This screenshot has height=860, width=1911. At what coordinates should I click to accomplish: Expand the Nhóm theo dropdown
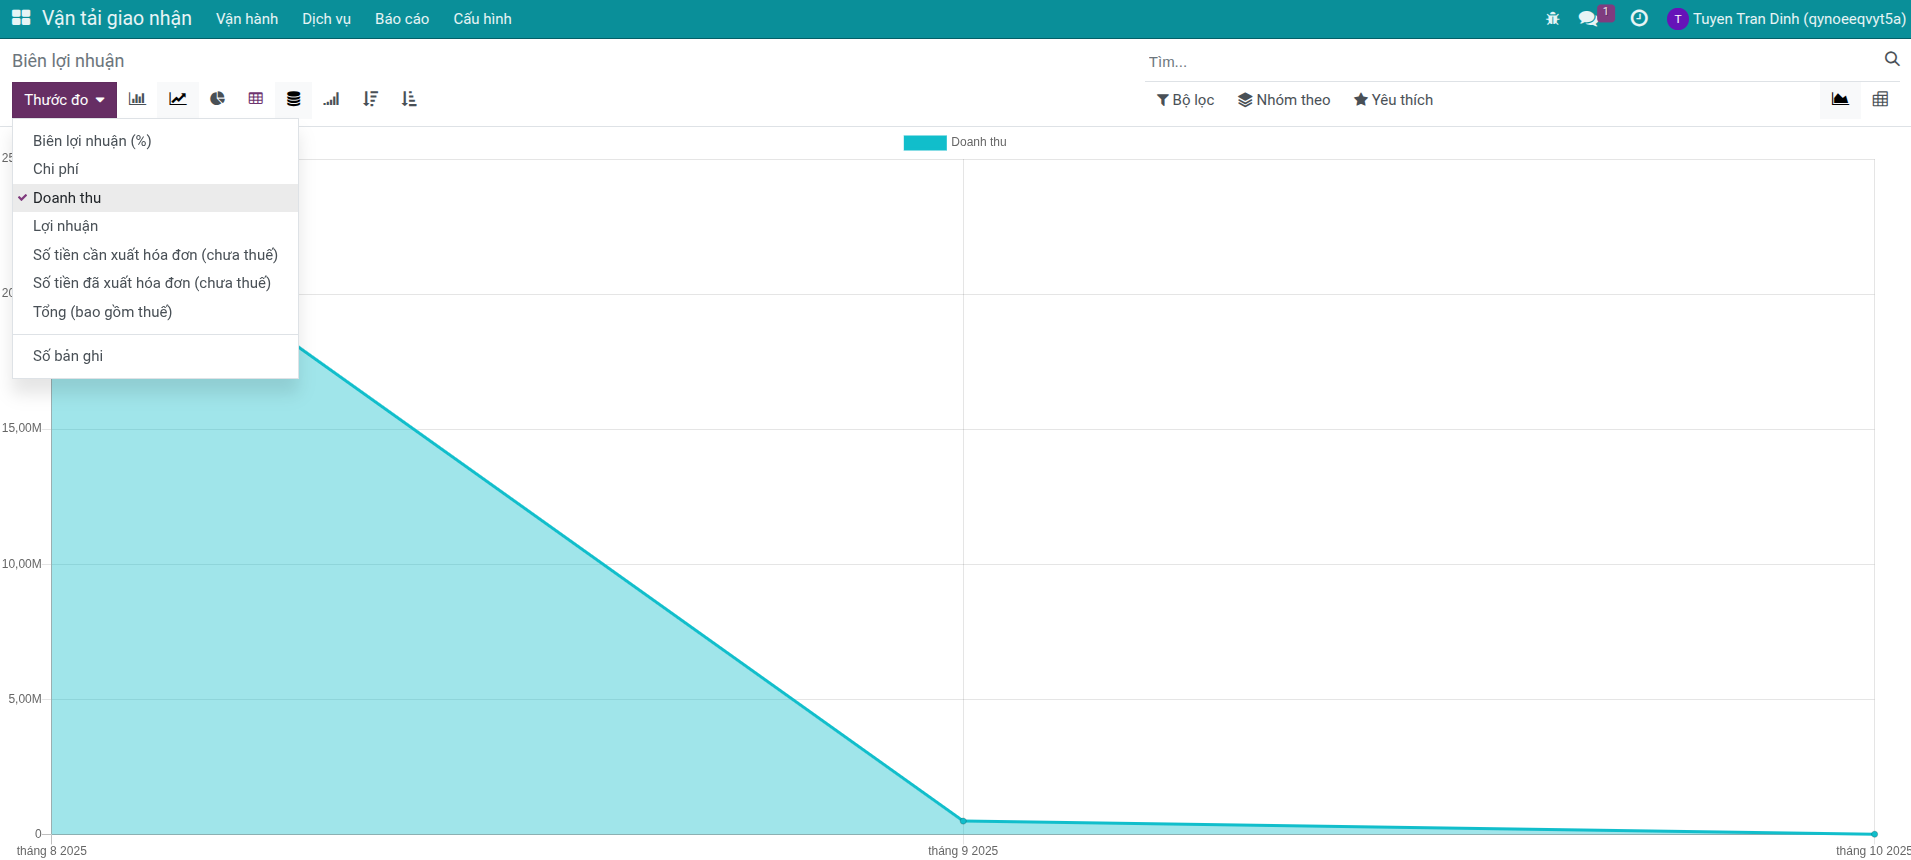(x=1284, y=100)
